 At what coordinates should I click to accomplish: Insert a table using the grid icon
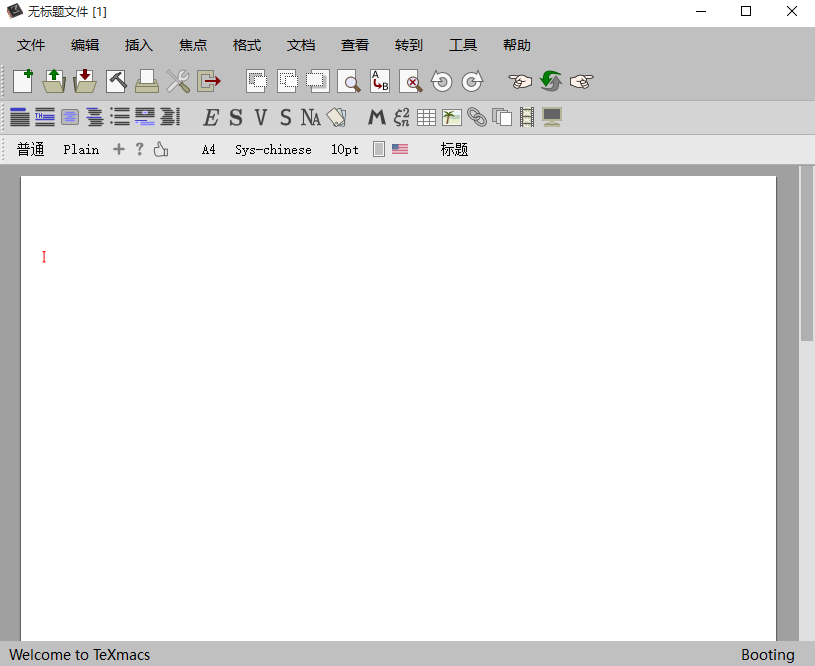(x=427, y=118)
